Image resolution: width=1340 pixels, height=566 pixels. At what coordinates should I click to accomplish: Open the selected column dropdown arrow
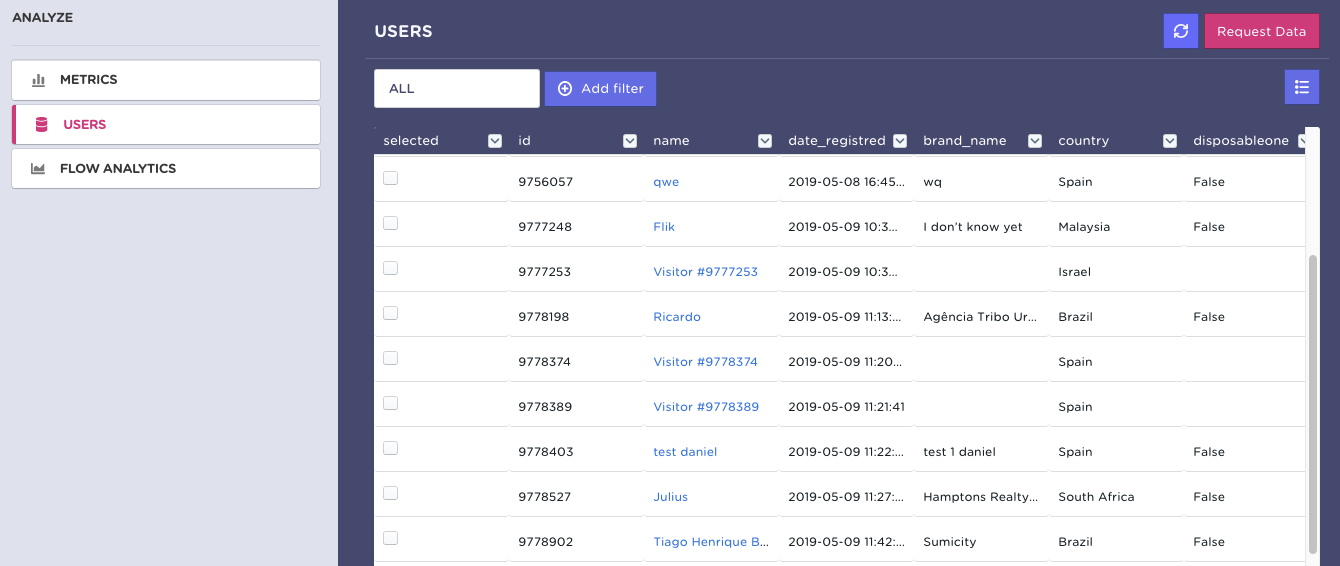495,141
